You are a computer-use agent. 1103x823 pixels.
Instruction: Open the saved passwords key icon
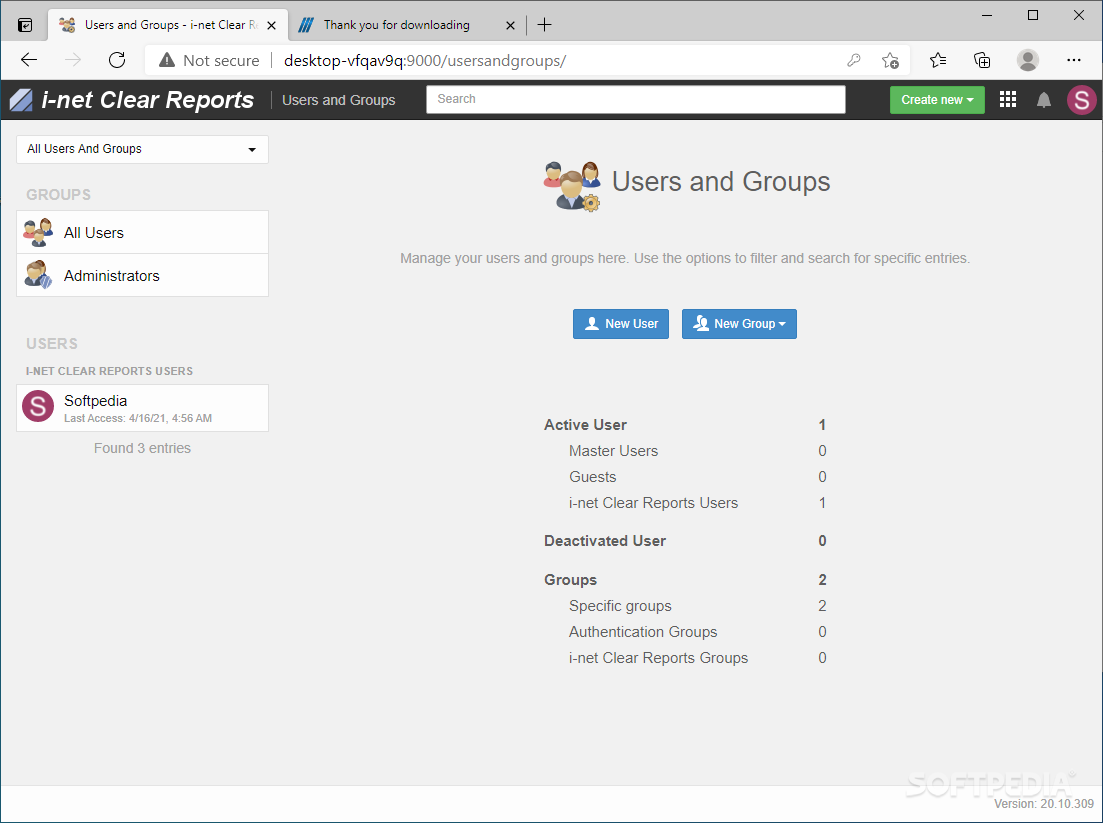(x=853, y=60)
